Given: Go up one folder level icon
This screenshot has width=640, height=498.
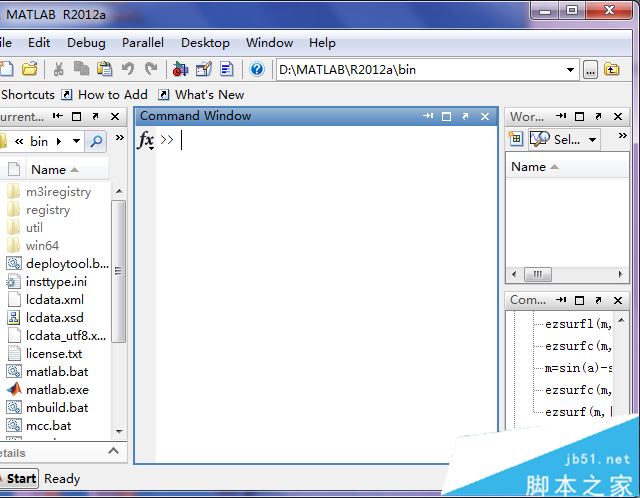Looking at the screenshot, I should tap(611, 69).
